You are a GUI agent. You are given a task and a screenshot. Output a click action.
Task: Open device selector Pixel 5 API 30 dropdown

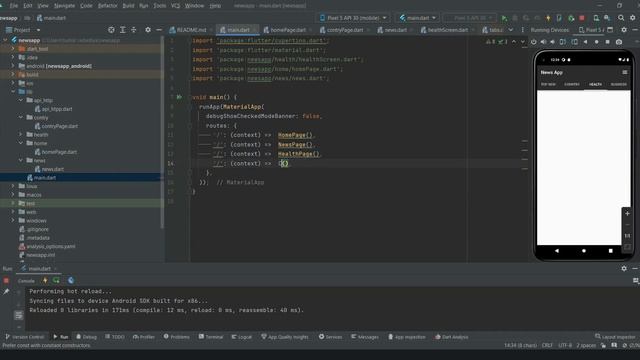pyautogui.click(x=353, y=18)
